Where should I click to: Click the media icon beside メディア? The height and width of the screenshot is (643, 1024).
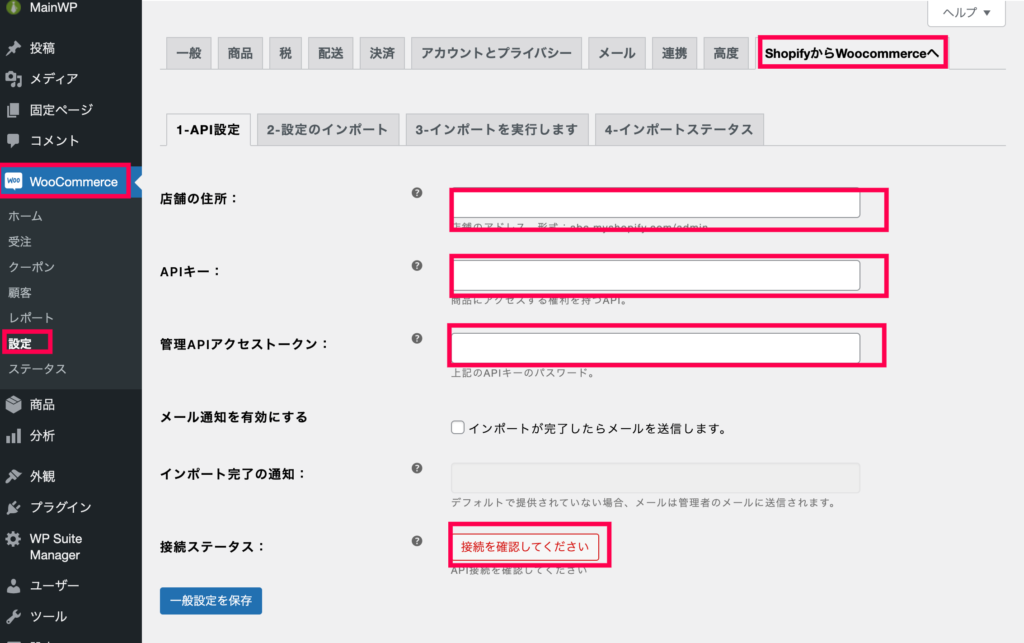(13, 79)
